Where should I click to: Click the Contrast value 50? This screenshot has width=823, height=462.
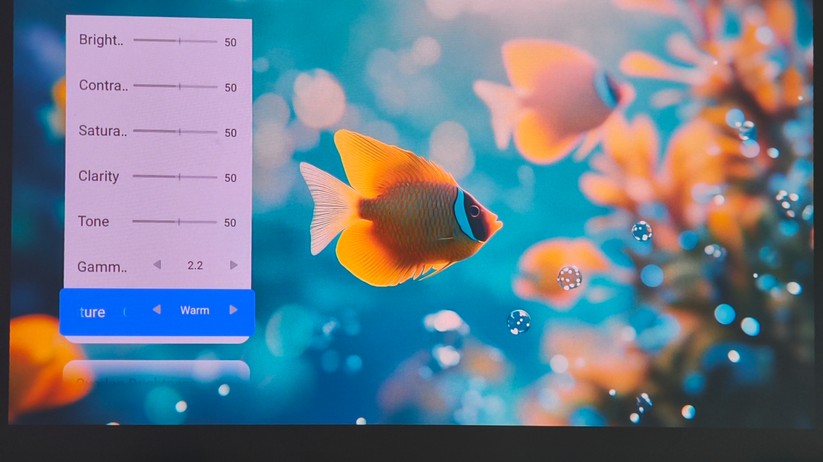(x=230, y=88)
